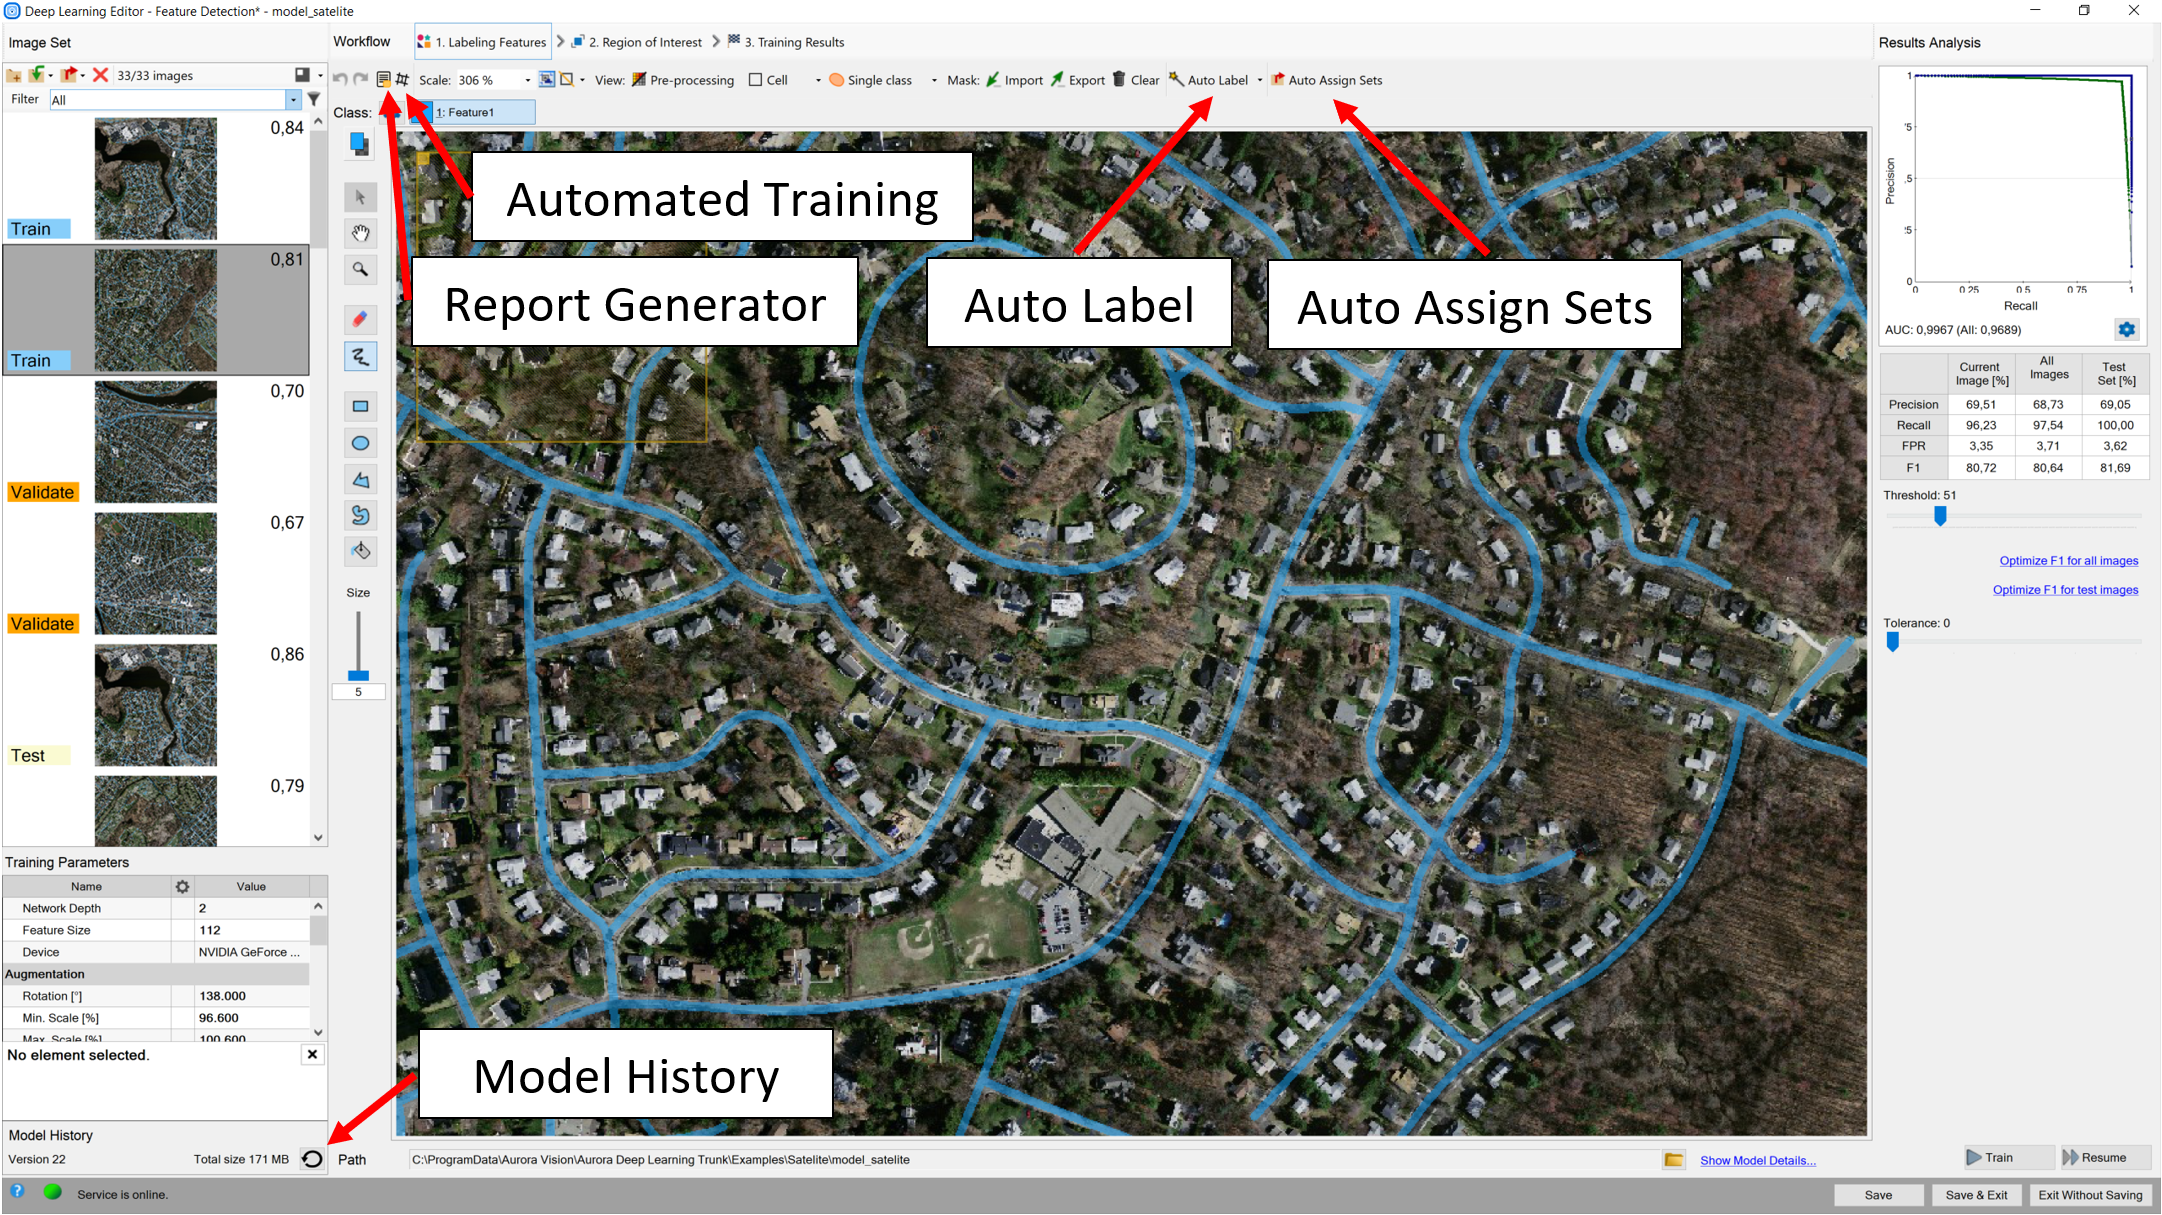Switch to Training Results step

786,42
